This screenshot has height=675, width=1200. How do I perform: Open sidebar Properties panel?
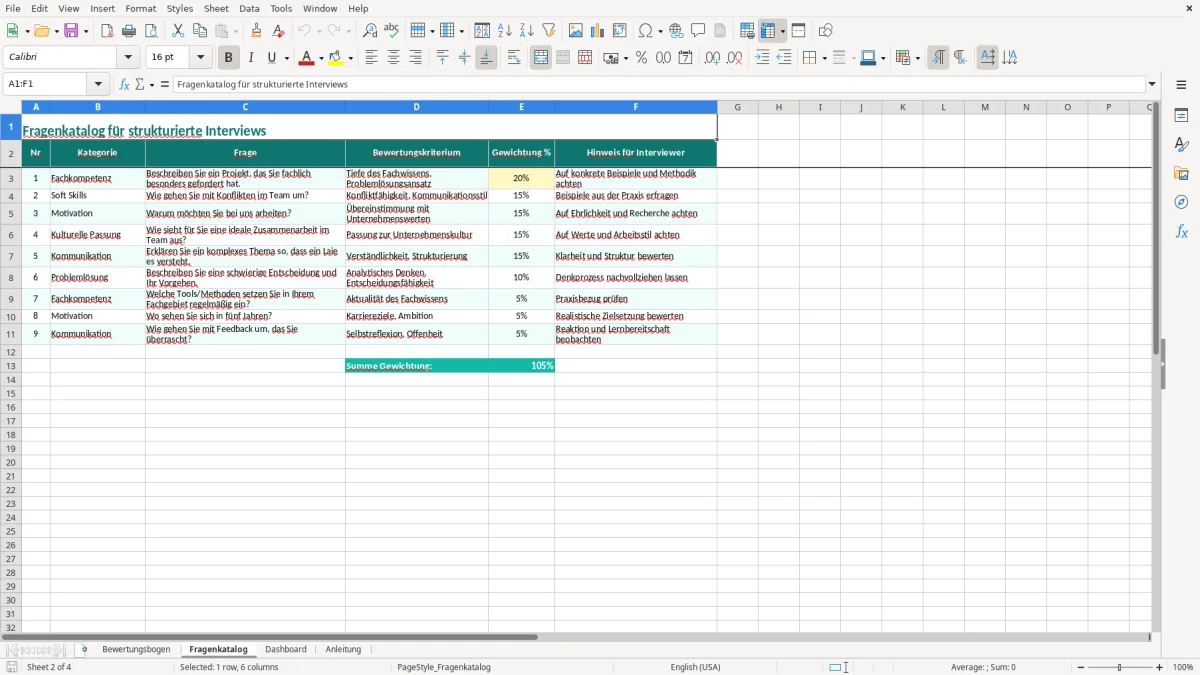click(1181, 116)
